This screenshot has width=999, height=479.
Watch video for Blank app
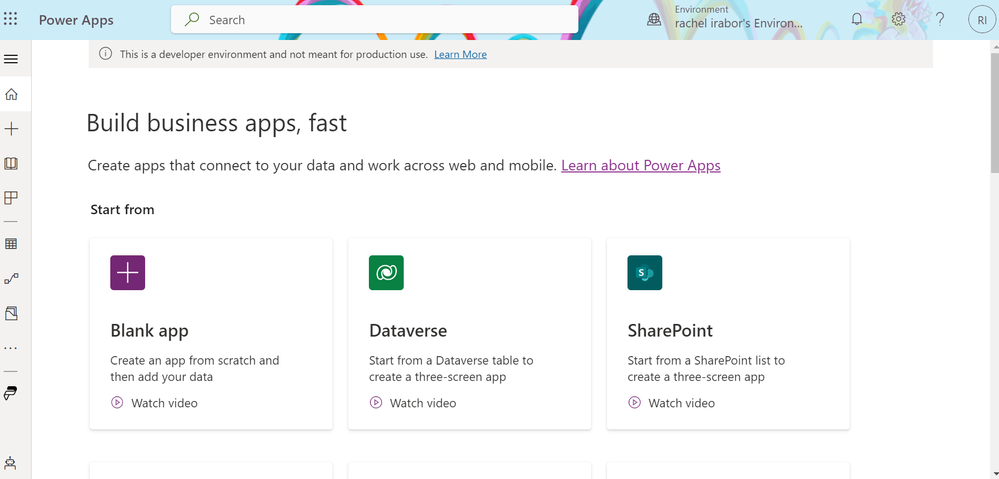tap(164, 403)
